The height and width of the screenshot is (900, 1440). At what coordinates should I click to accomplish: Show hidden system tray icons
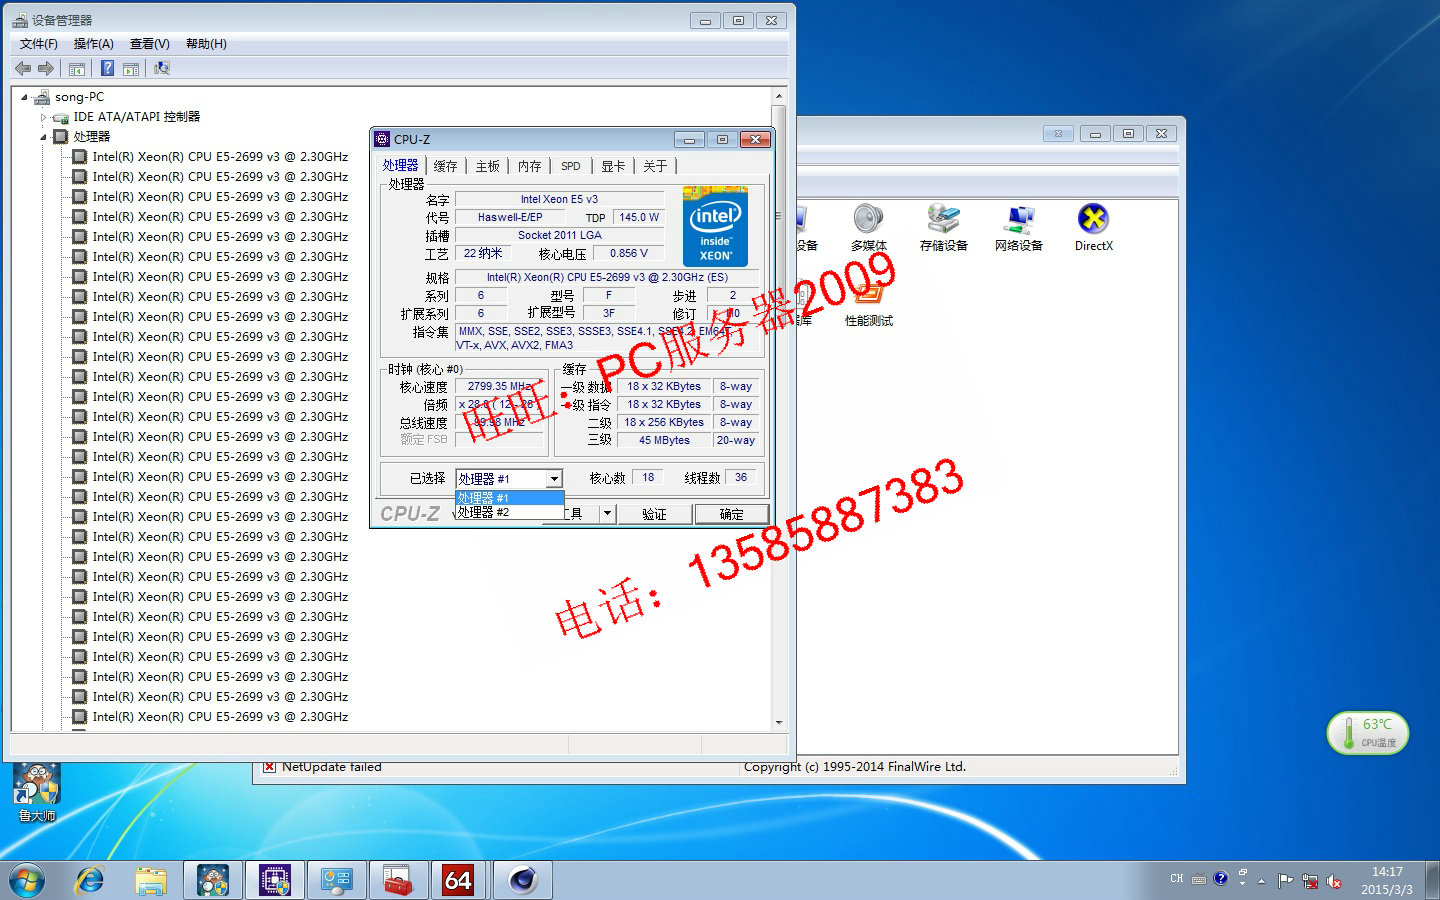pos(1261,881)
